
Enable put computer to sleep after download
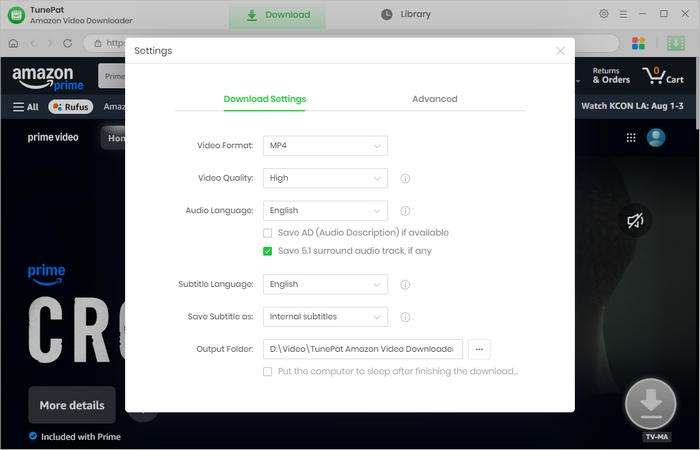coord(267,371)
